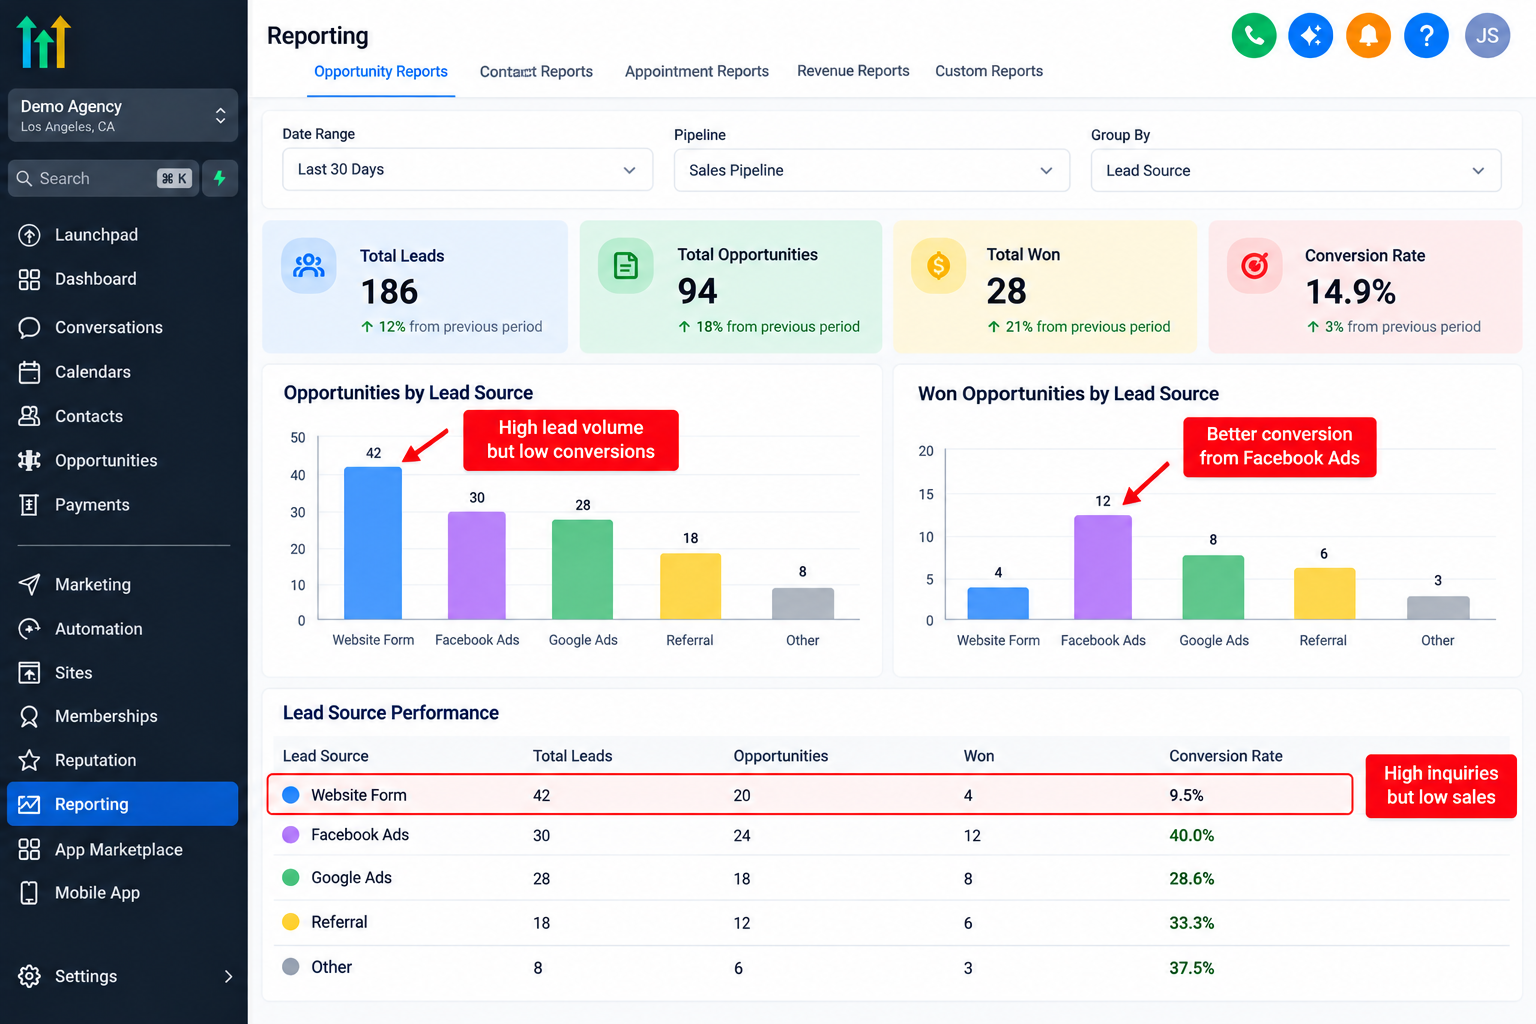Switch to Revenue Reports tab
The height and width of the screenshot is (1024, 1536).
click(853, 71)
